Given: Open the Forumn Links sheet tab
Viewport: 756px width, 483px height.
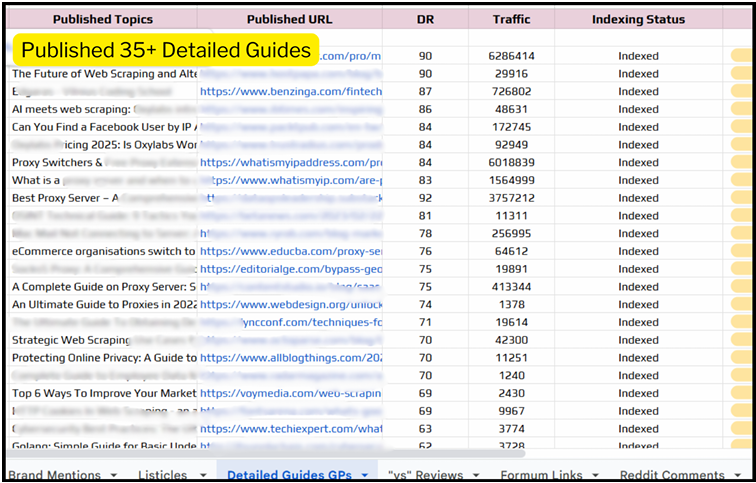Looking at the screenshot, I should 541,474.
